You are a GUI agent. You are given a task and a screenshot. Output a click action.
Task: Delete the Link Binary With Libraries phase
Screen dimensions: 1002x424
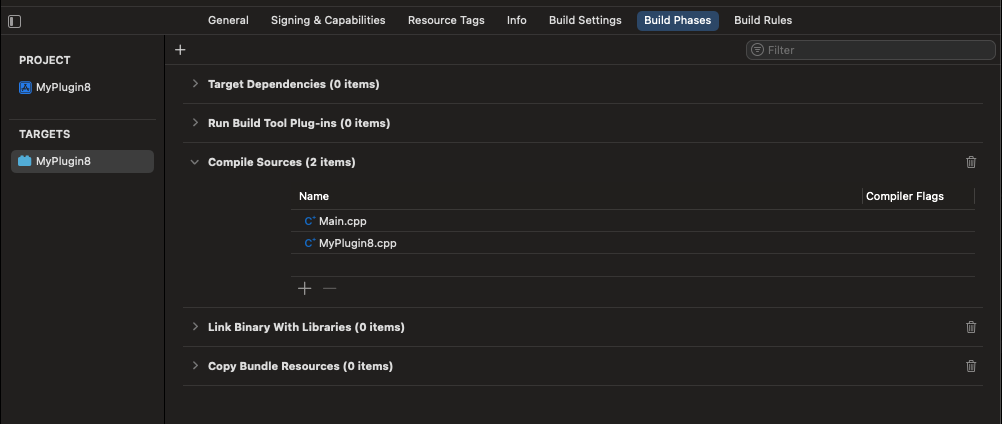(x=971, y=327)
